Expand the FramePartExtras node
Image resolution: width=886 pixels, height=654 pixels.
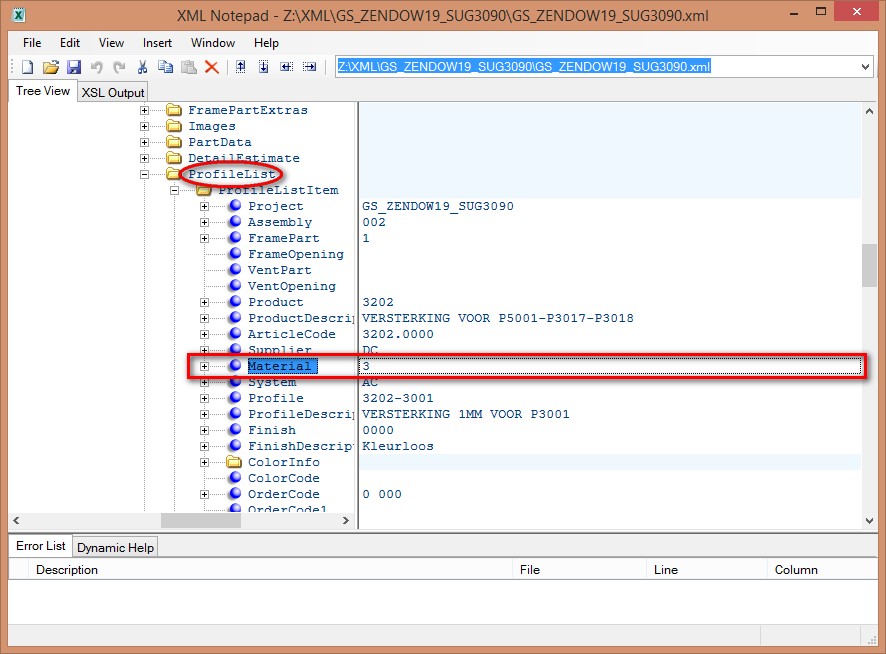coord(145,110)
